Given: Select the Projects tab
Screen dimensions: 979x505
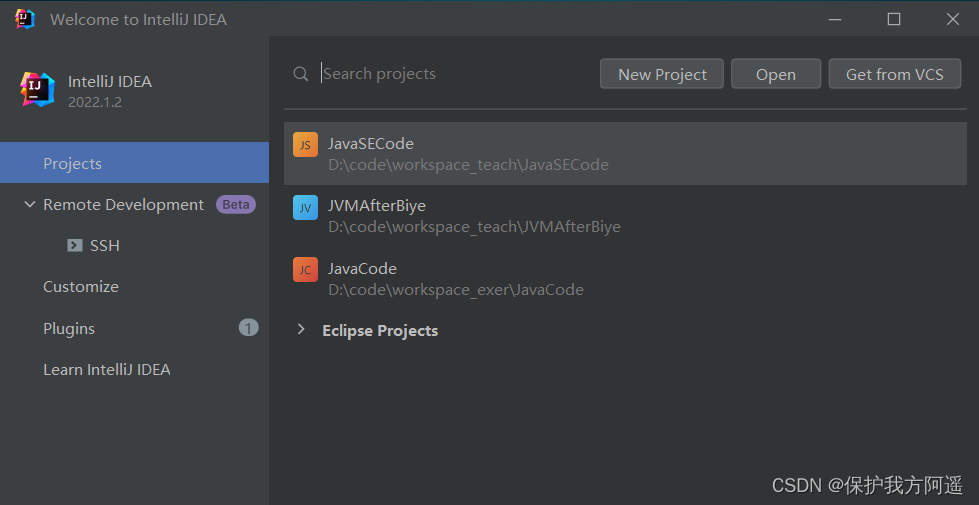Looking at the screenshot, I should click(x=134, y=163).
